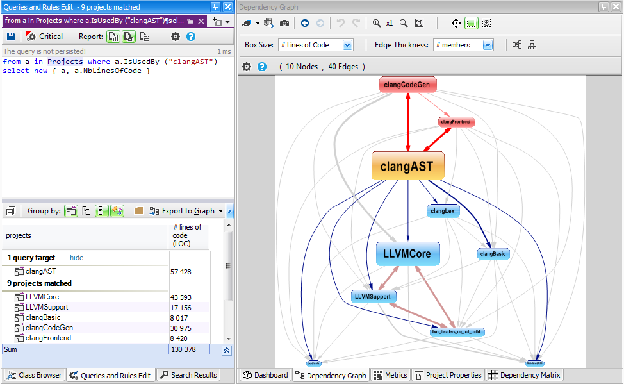
Task: Open Dependency Graph help icon
Action: click(262, 66)
